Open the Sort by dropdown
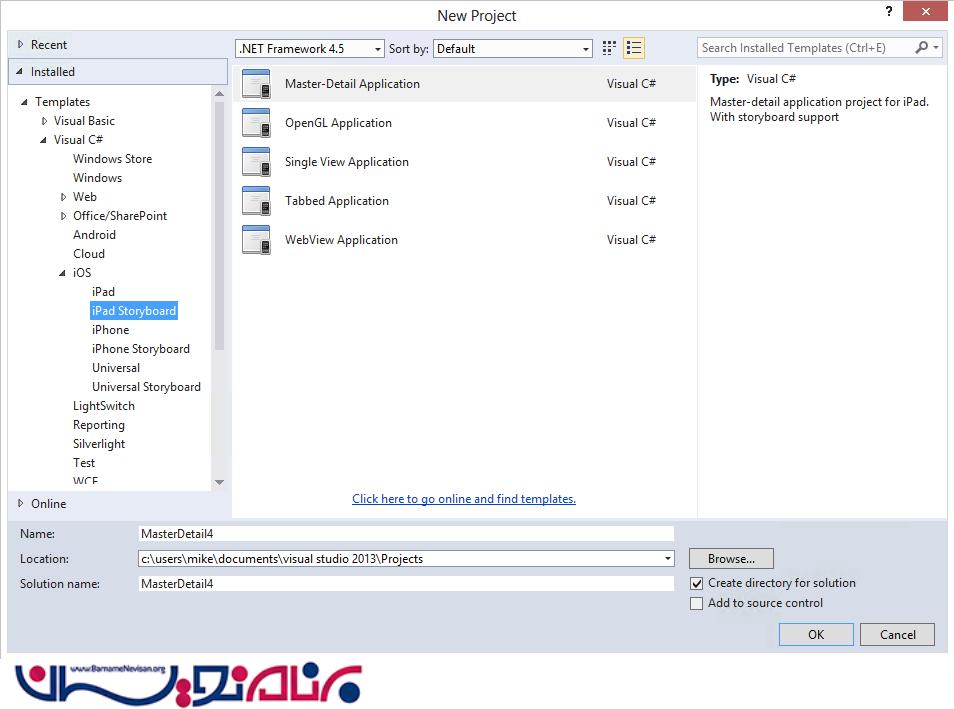This screenshot has width=954, height=709. pos(513,49)
